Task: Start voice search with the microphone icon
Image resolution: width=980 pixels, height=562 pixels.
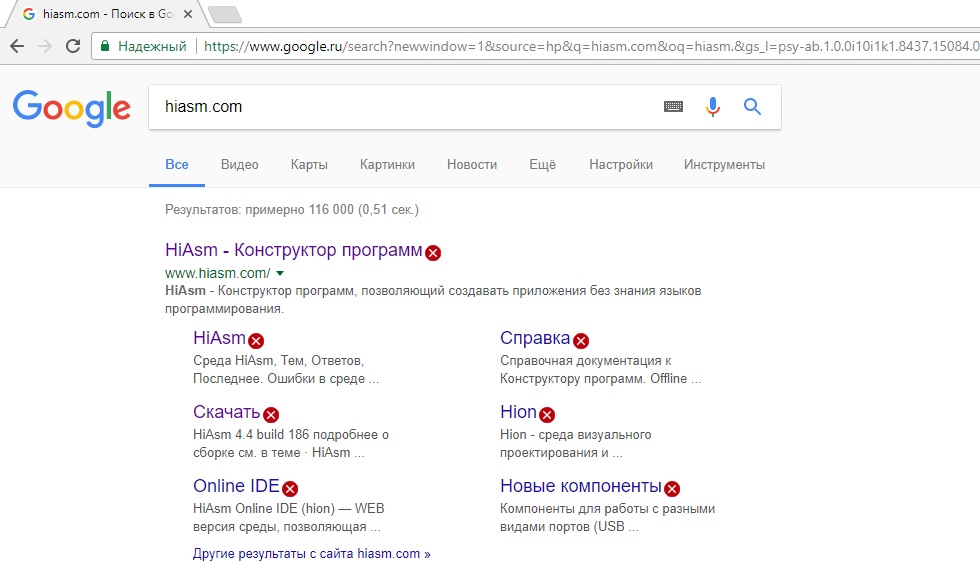Action: tap(713, 107)
